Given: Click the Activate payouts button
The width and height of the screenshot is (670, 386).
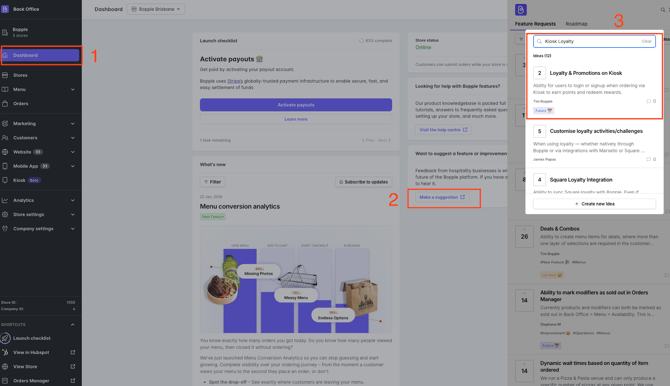Looking at the screenshot, I should point(296,105).
